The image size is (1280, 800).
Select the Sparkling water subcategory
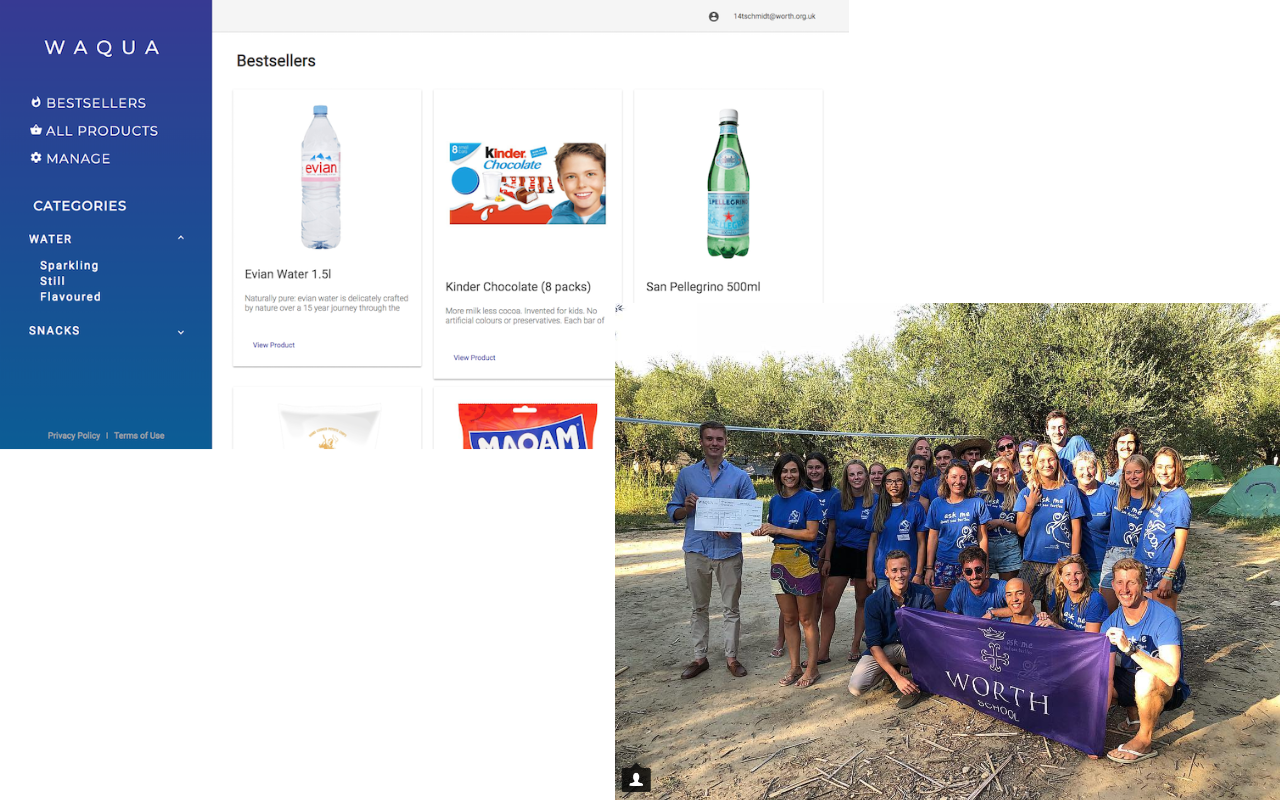[x=69, y=265]
